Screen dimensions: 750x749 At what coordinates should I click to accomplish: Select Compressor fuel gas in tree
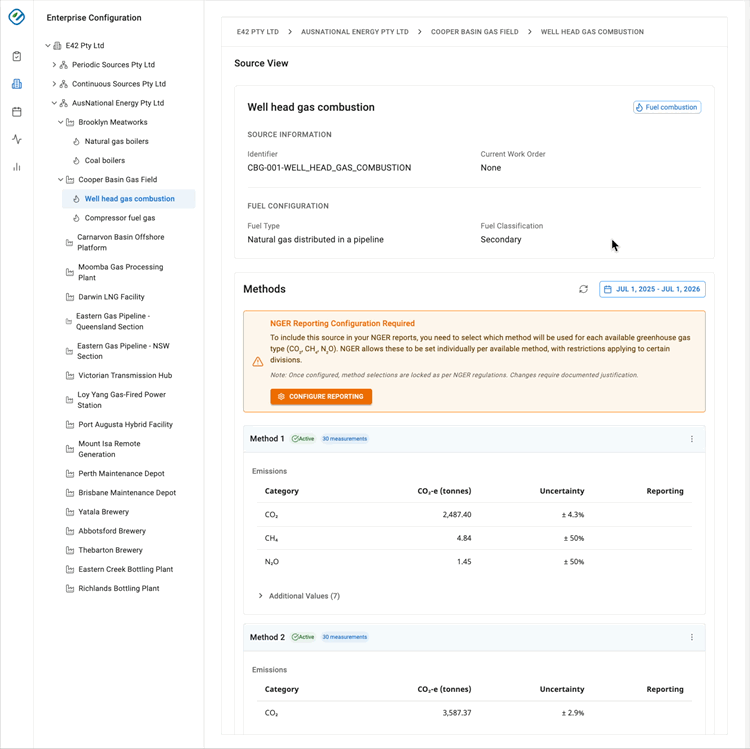[x=119, y=218]
